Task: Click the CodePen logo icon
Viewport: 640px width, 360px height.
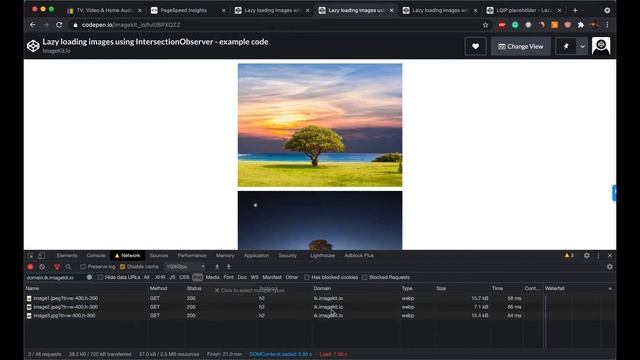Action: 33,46
